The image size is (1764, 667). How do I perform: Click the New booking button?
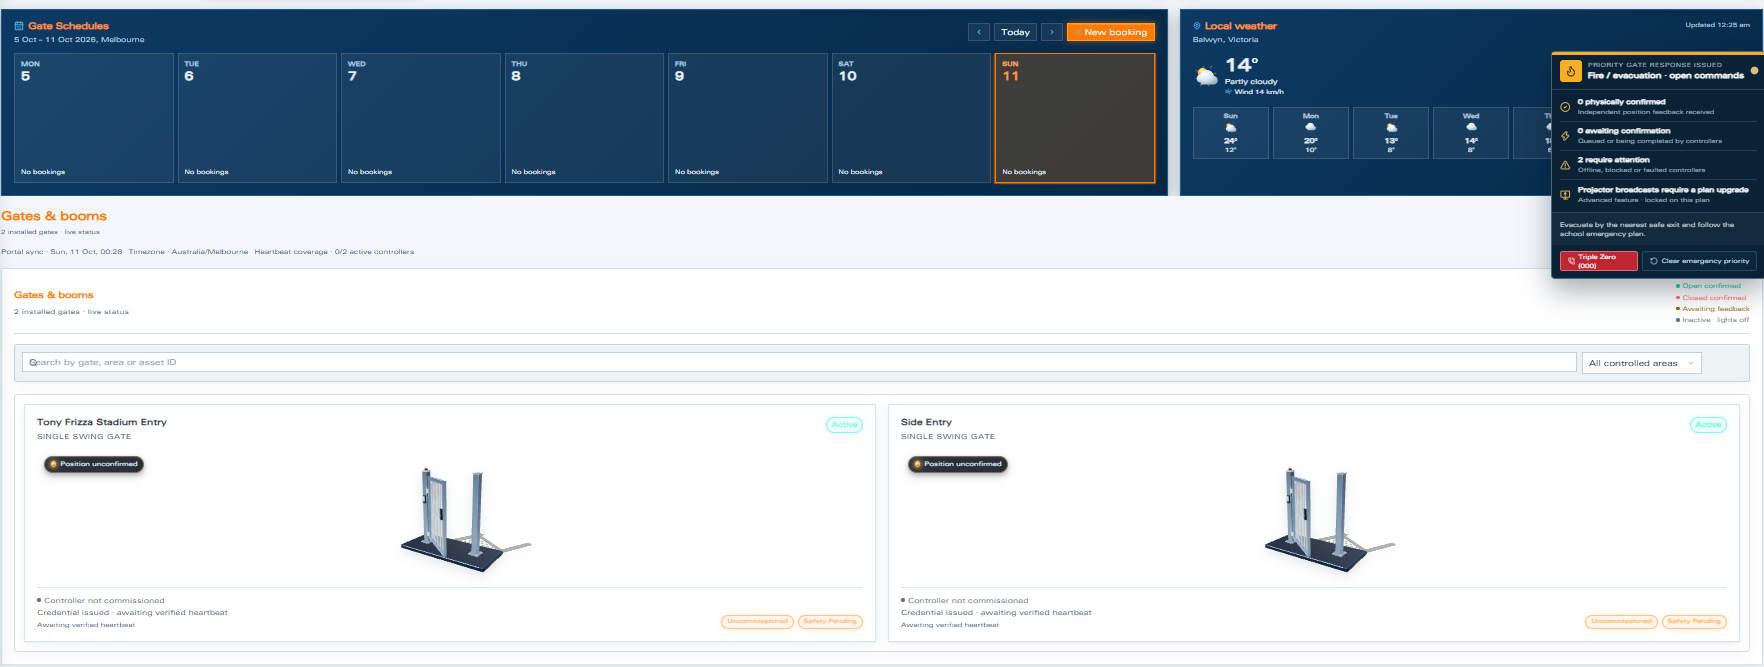[1111, 32]
